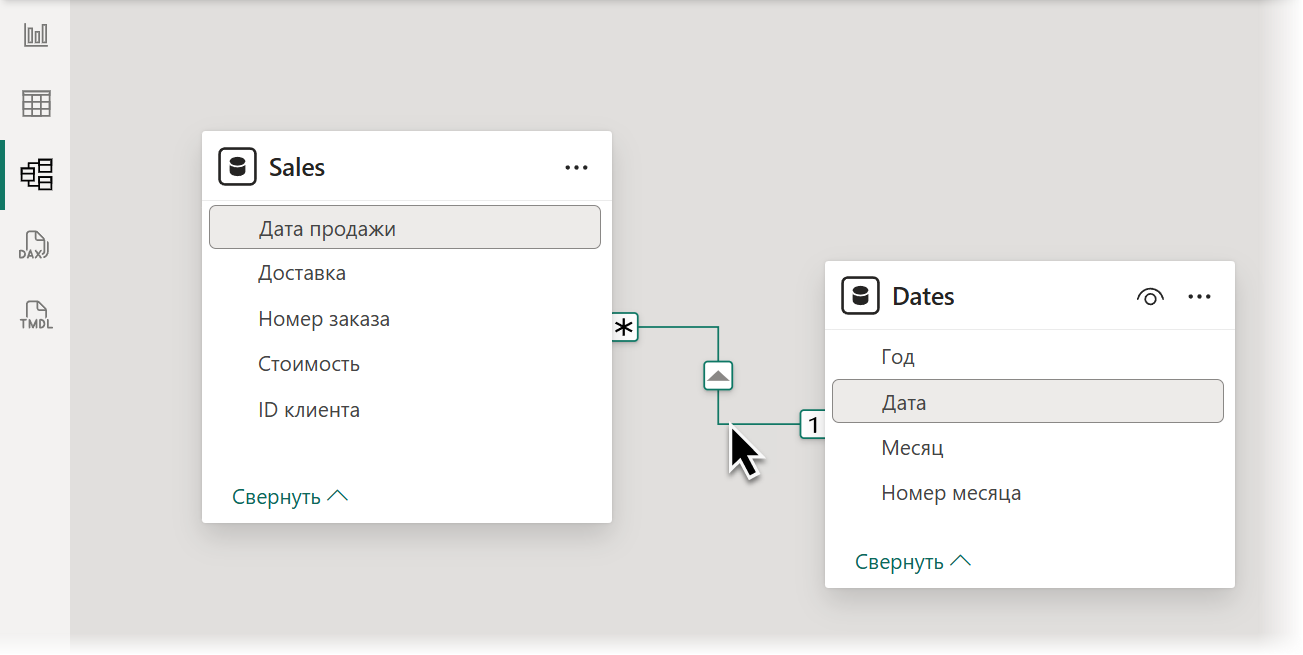Select the ID клиента field

point(309,410)
